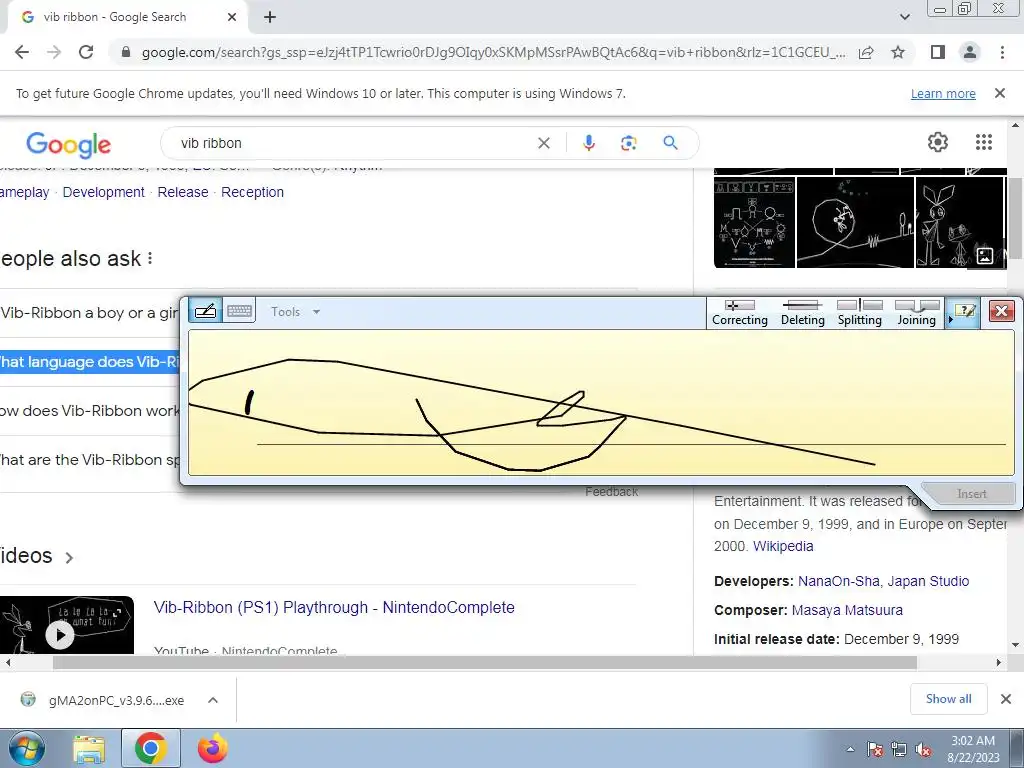
Task: Expand the Videos section arrow
Action: pyautogui.click(x=69, y=558)
